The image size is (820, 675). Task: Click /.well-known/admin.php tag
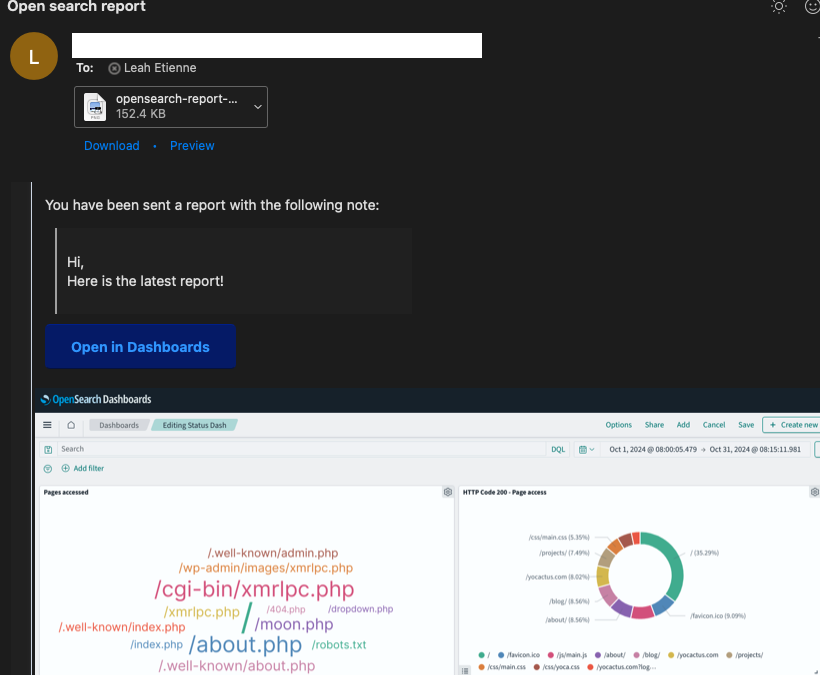[273, 553]
